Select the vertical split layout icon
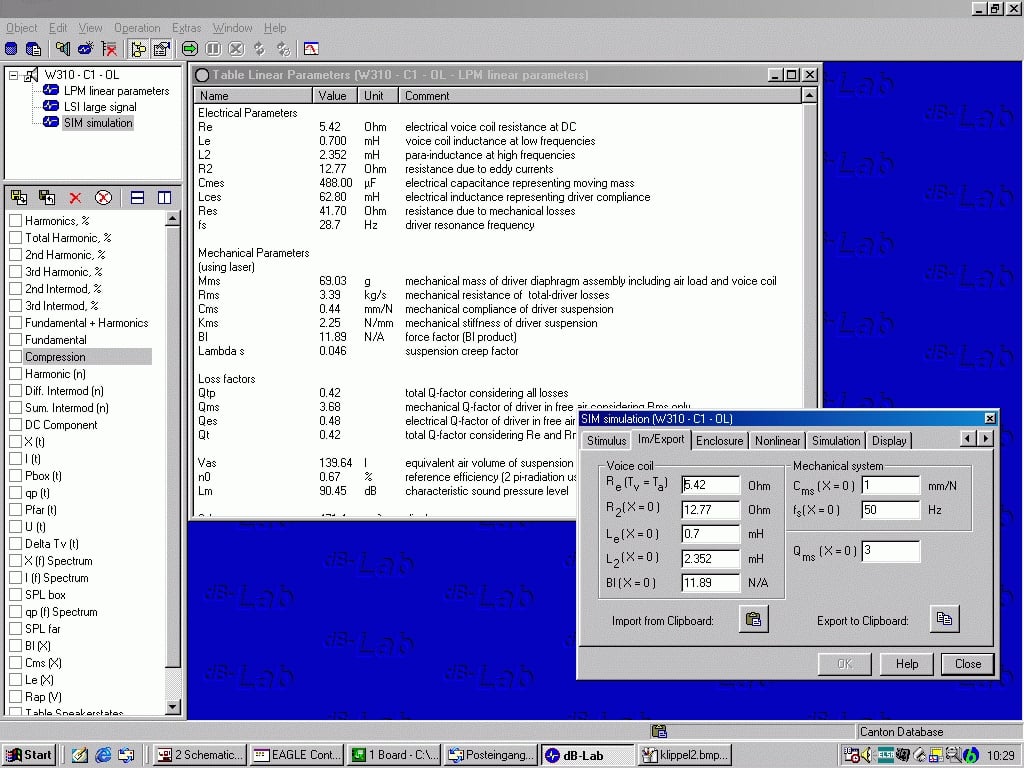This screenshot has height=768, width=1024. pyautogui.click(x=164, y=198)
